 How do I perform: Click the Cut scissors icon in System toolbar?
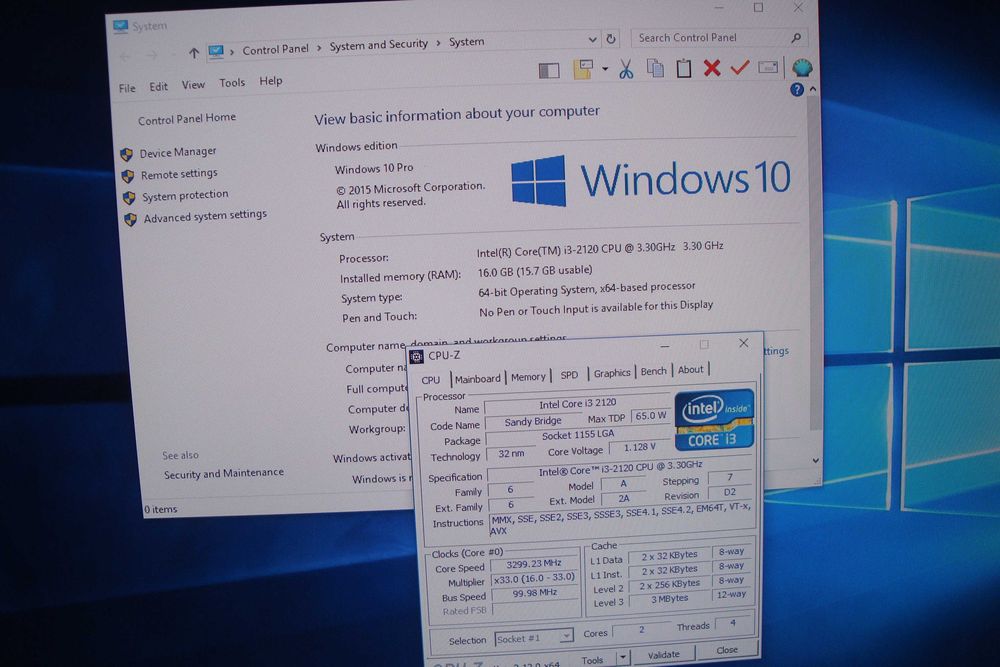[x=626, y=68]
